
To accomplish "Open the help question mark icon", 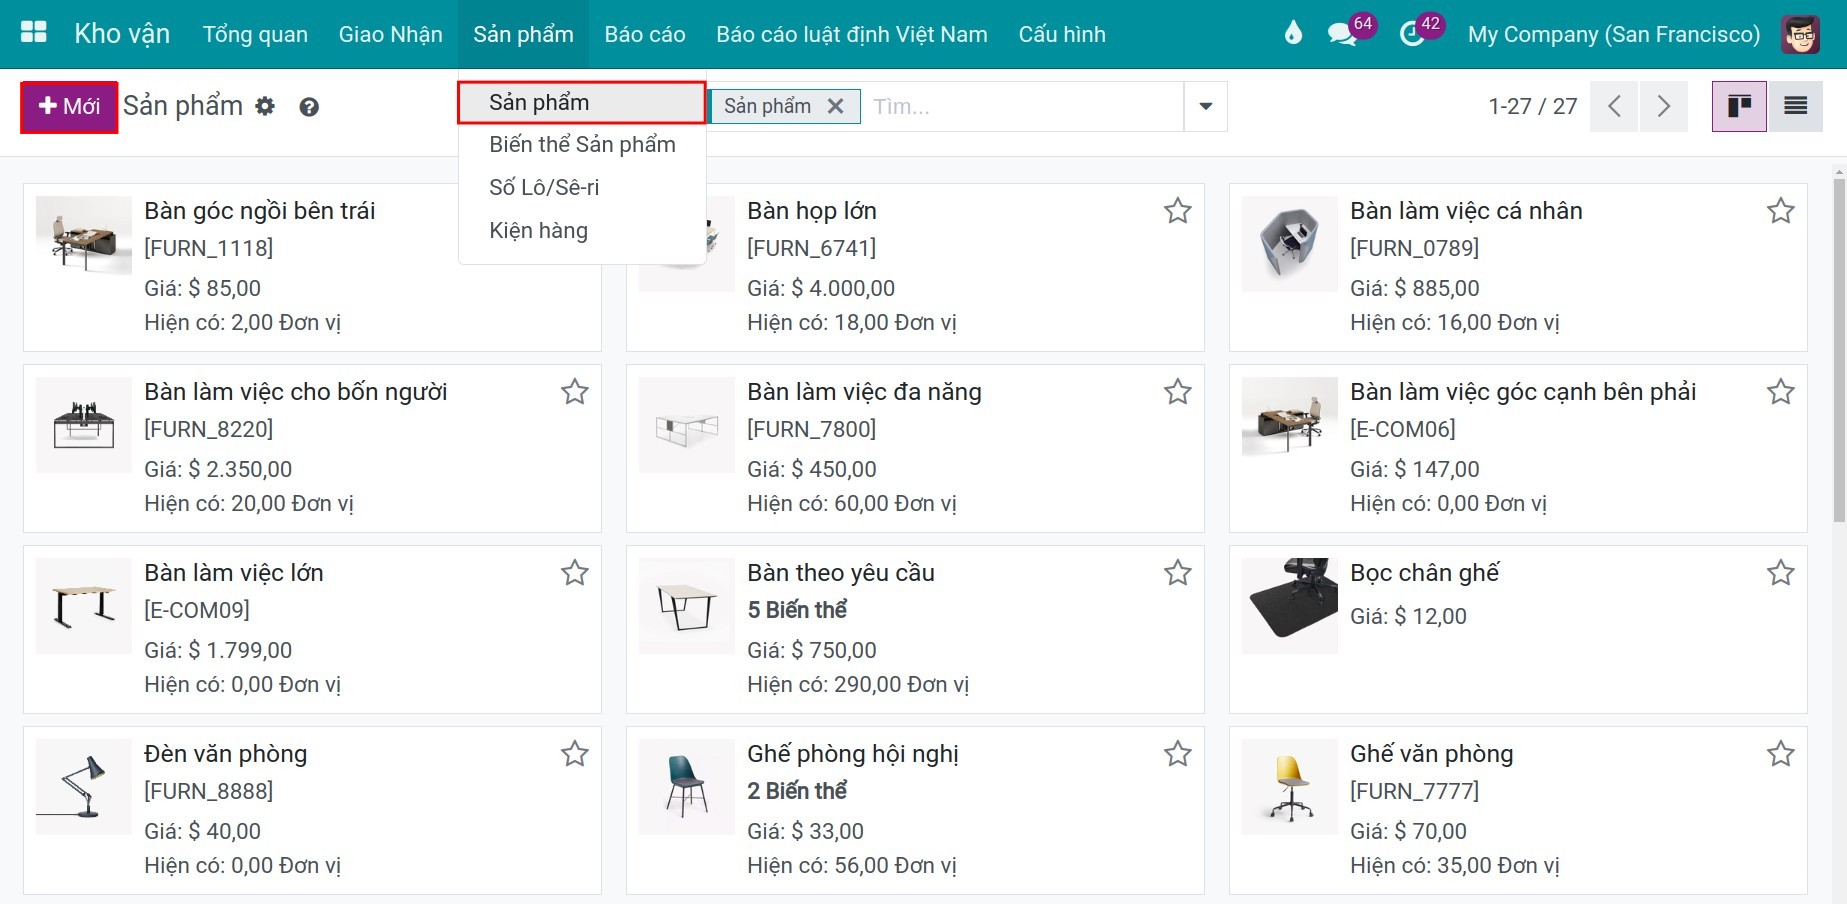I will [x=309, y=107].
